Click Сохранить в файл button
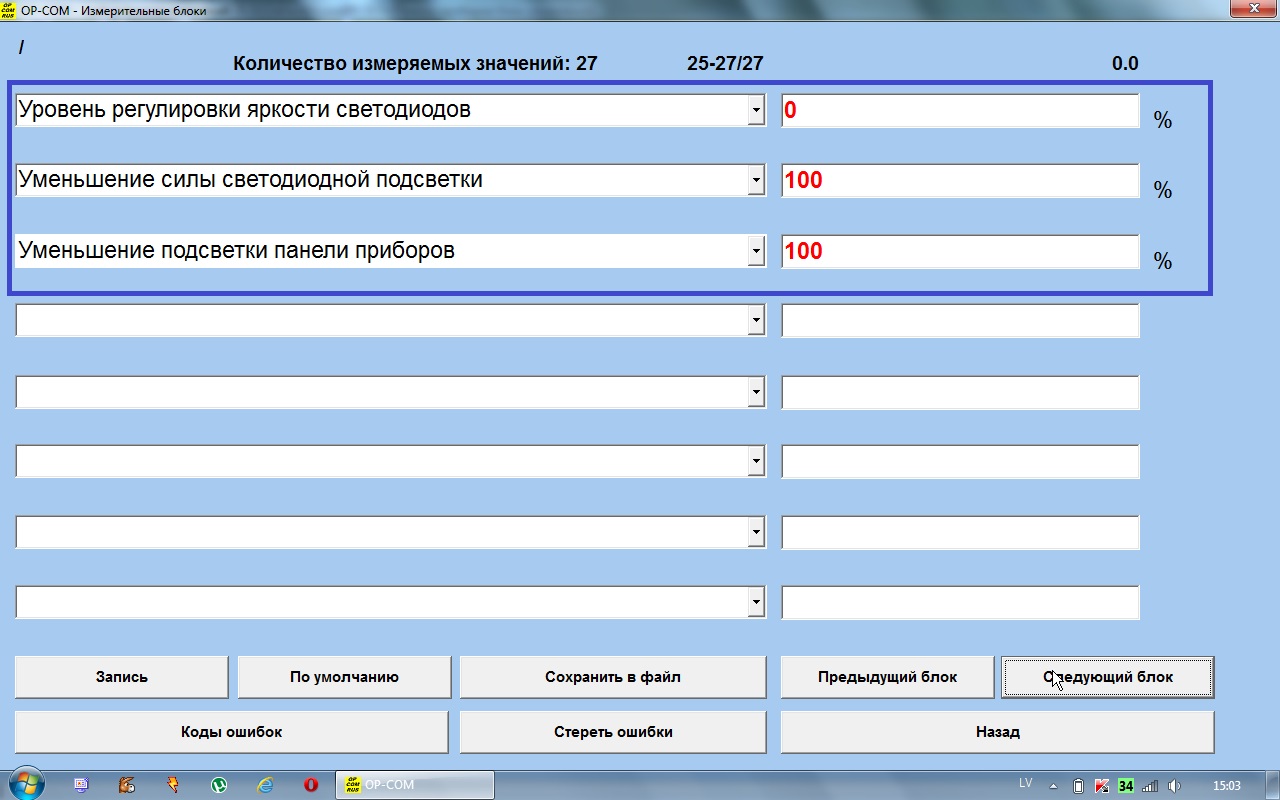Viewport: 1280px width, 800px height. pyautogui.click(x=612, y=677)
